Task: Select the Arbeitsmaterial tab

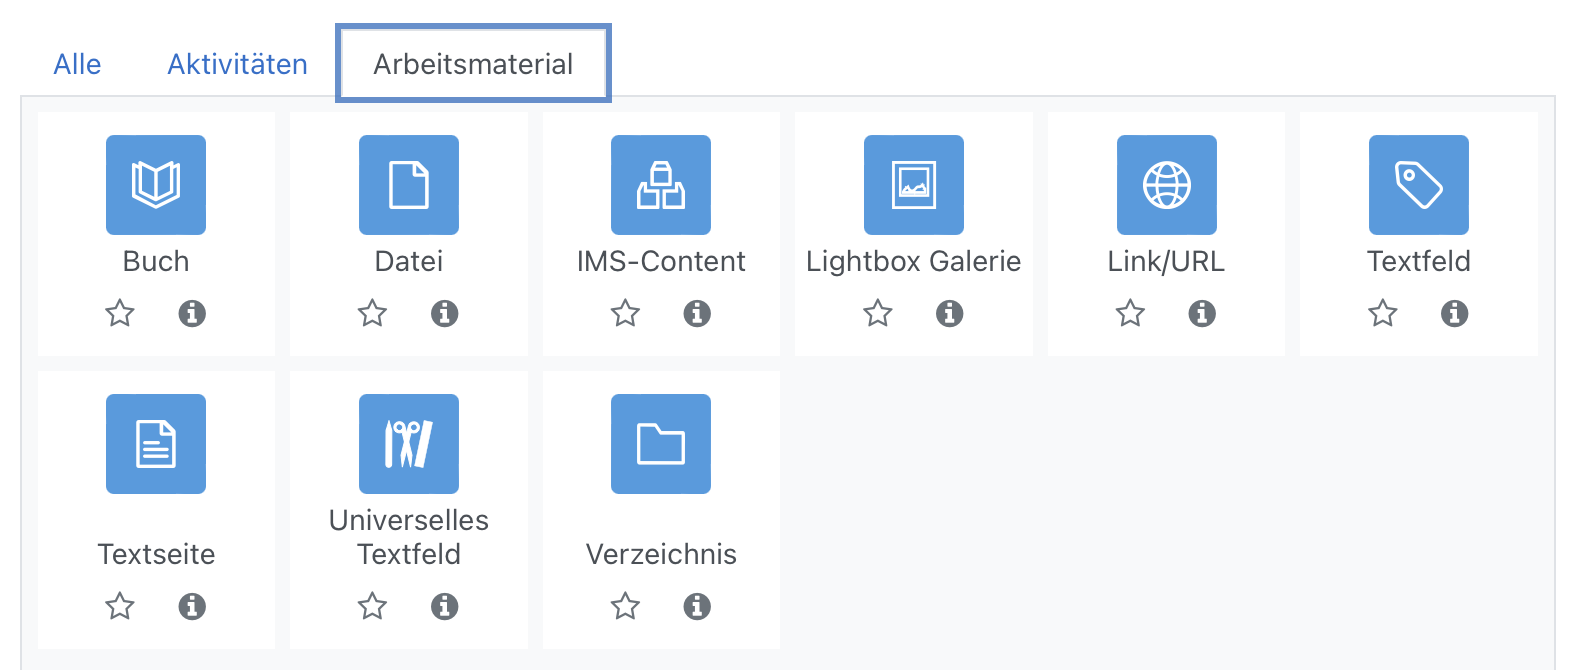Action: coord(473,63)
